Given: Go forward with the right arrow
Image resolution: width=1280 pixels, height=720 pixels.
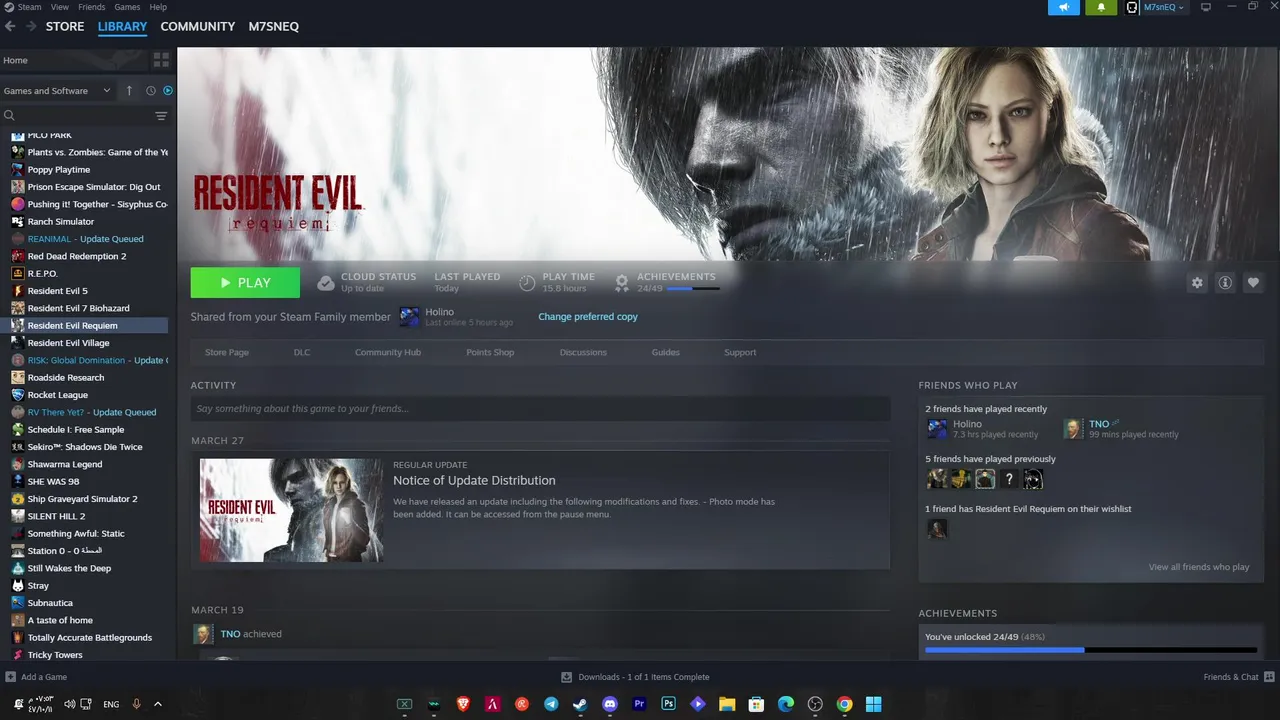Looking at the screenshot, I should click(31, 26).
